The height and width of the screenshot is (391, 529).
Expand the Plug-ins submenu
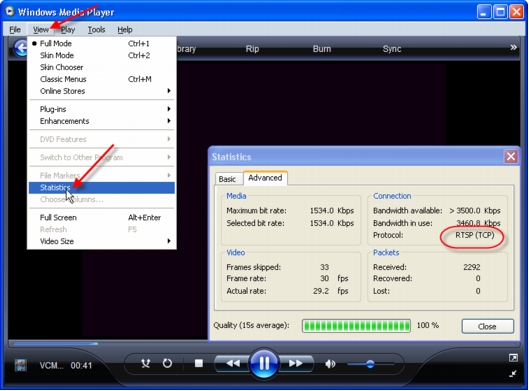(x=102, y=109)
